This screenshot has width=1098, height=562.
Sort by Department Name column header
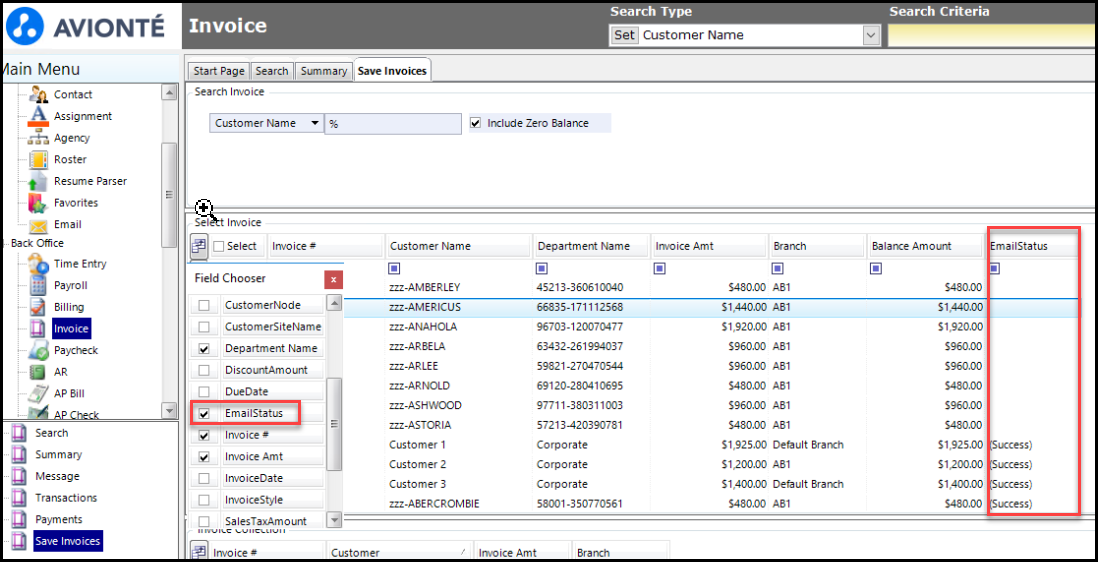point(590,246)
